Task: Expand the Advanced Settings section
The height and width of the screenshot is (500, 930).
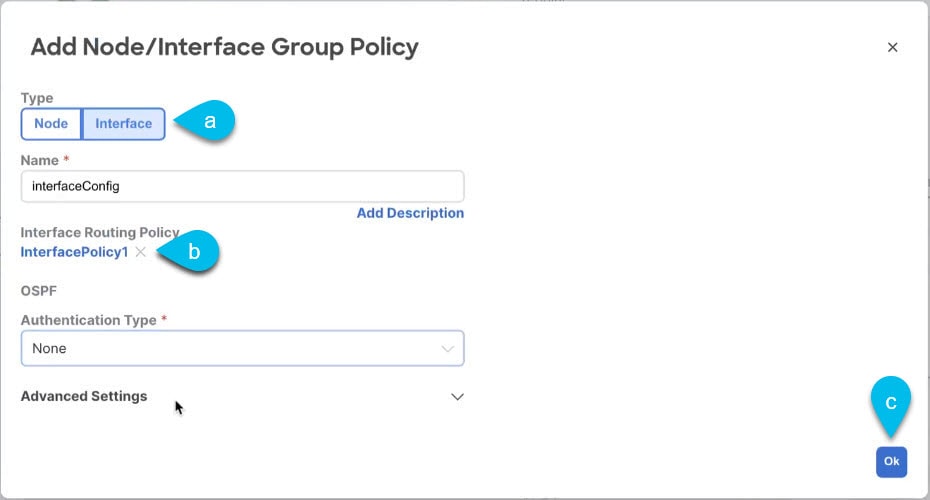Action: tap(243, 396)
